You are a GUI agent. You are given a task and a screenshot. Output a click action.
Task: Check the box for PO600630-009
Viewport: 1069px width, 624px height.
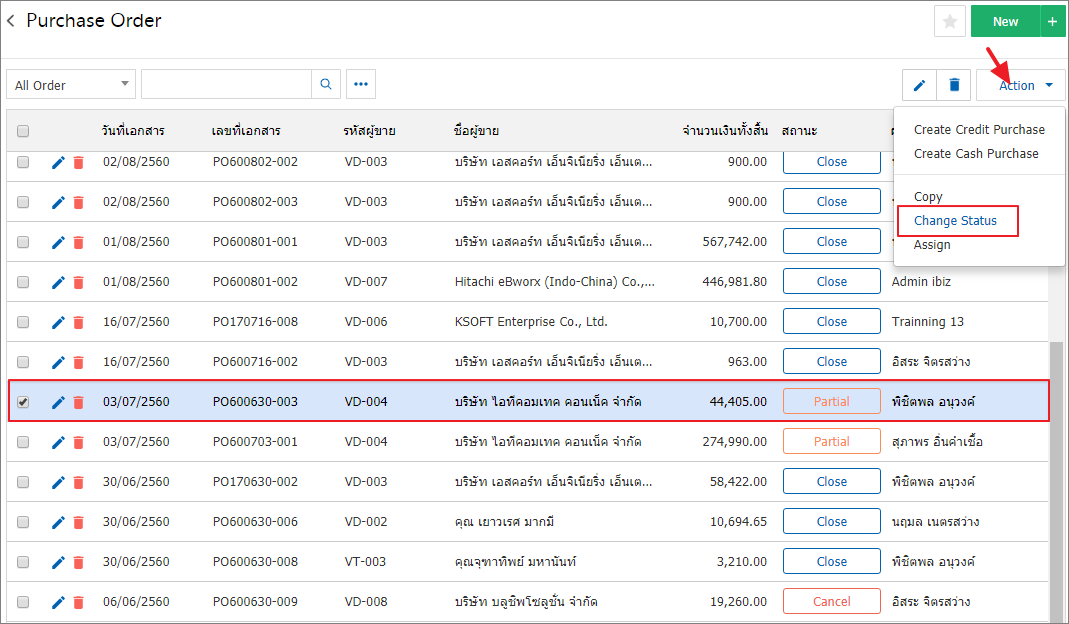click(23, 602)
